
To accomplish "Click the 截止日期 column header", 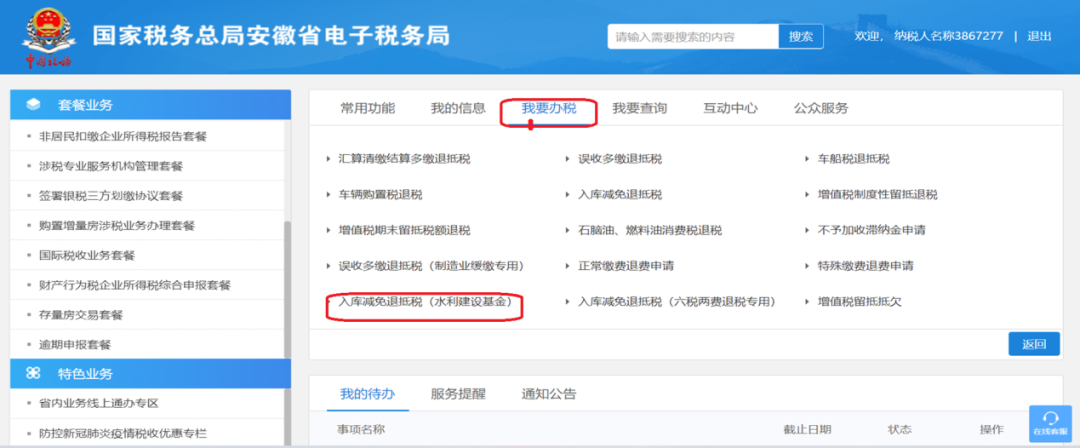I will pos(807,429).
